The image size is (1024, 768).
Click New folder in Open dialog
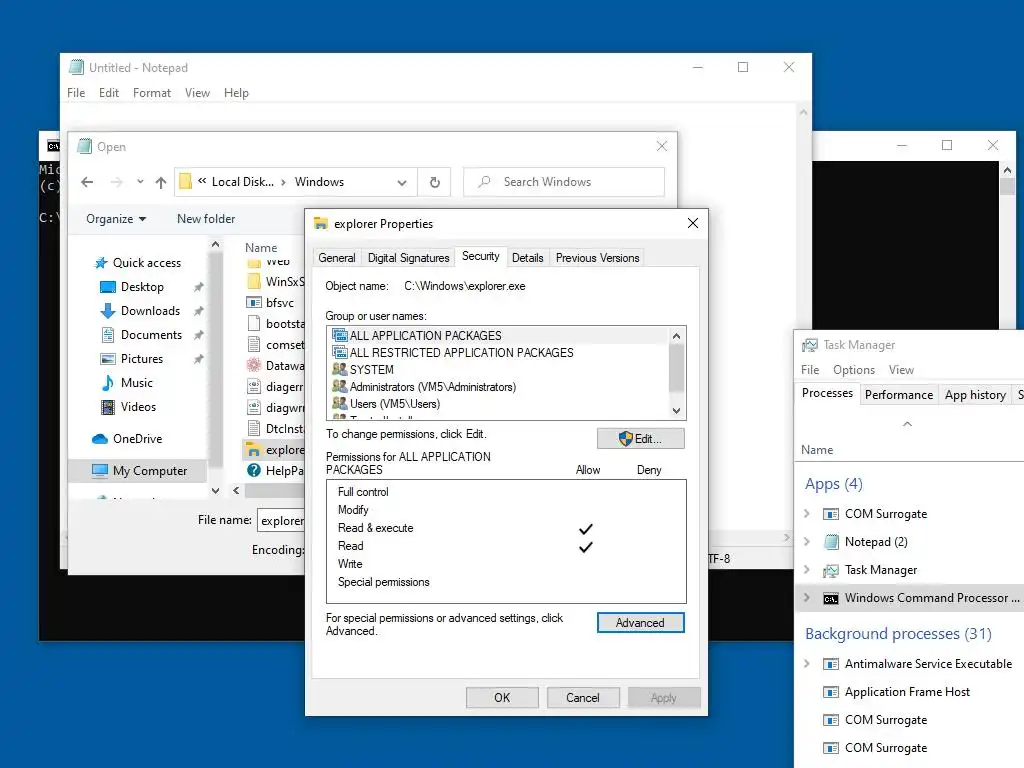[206, 219]
